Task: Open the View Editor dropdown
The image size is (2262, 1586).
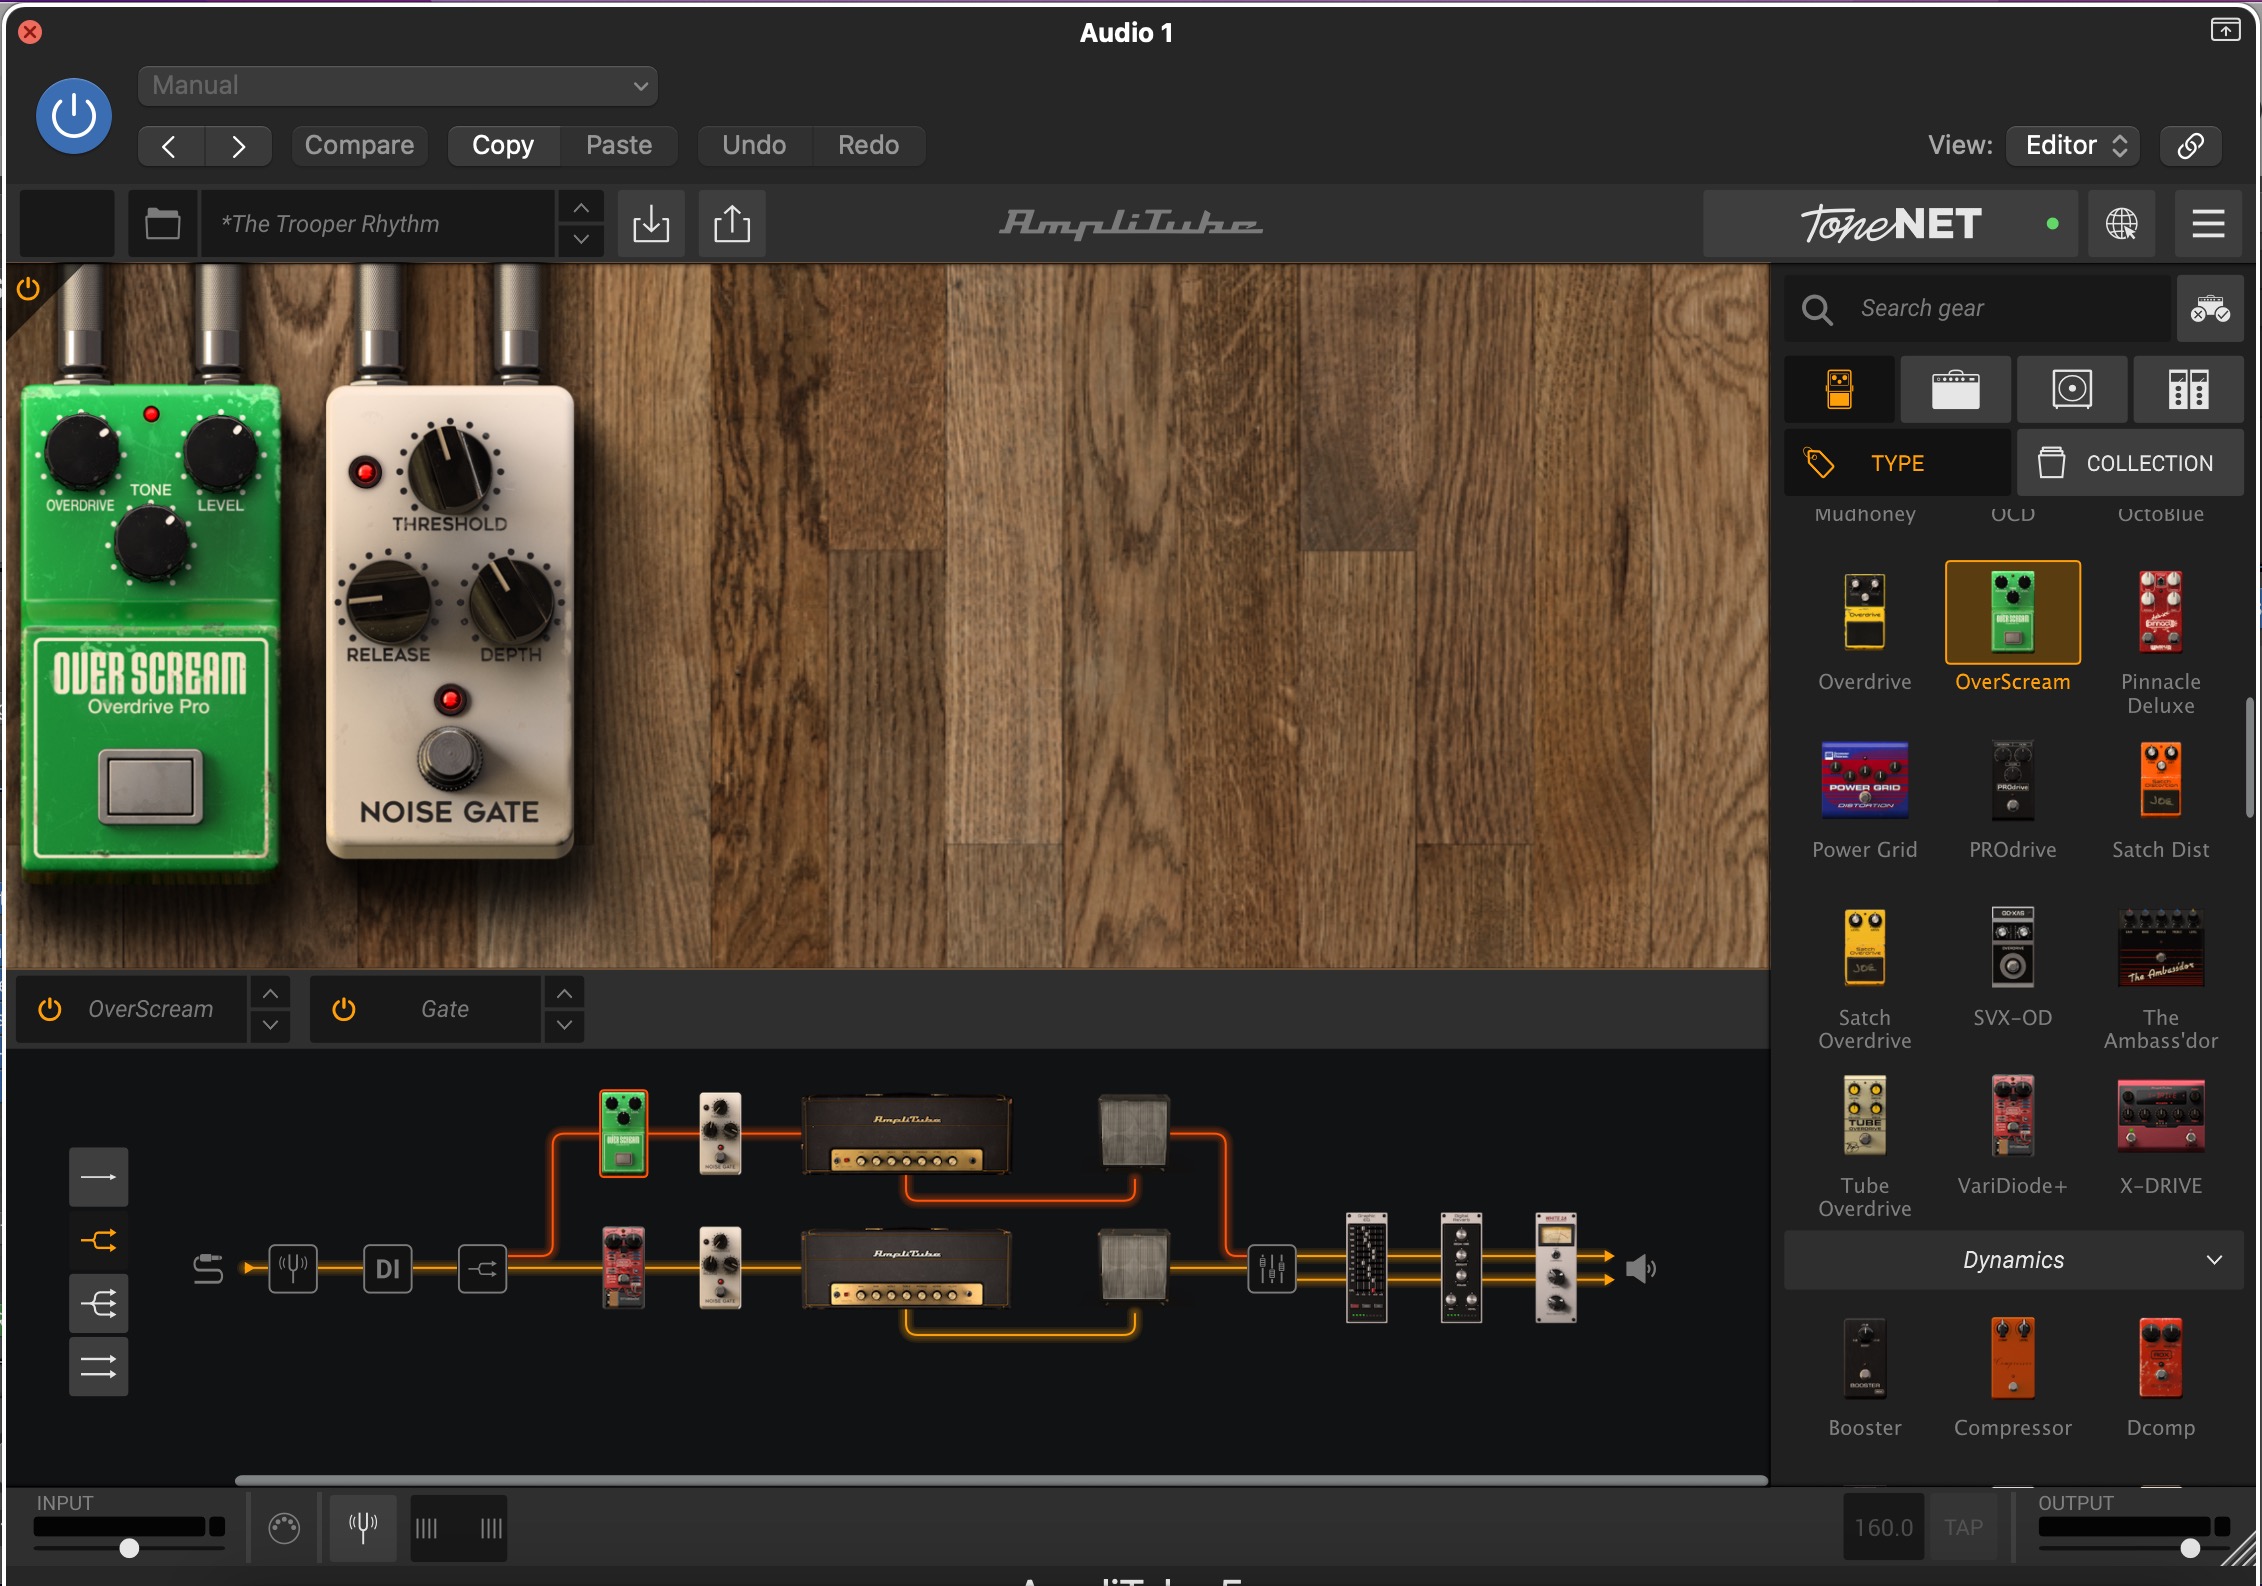Action: click(2074, 146)
